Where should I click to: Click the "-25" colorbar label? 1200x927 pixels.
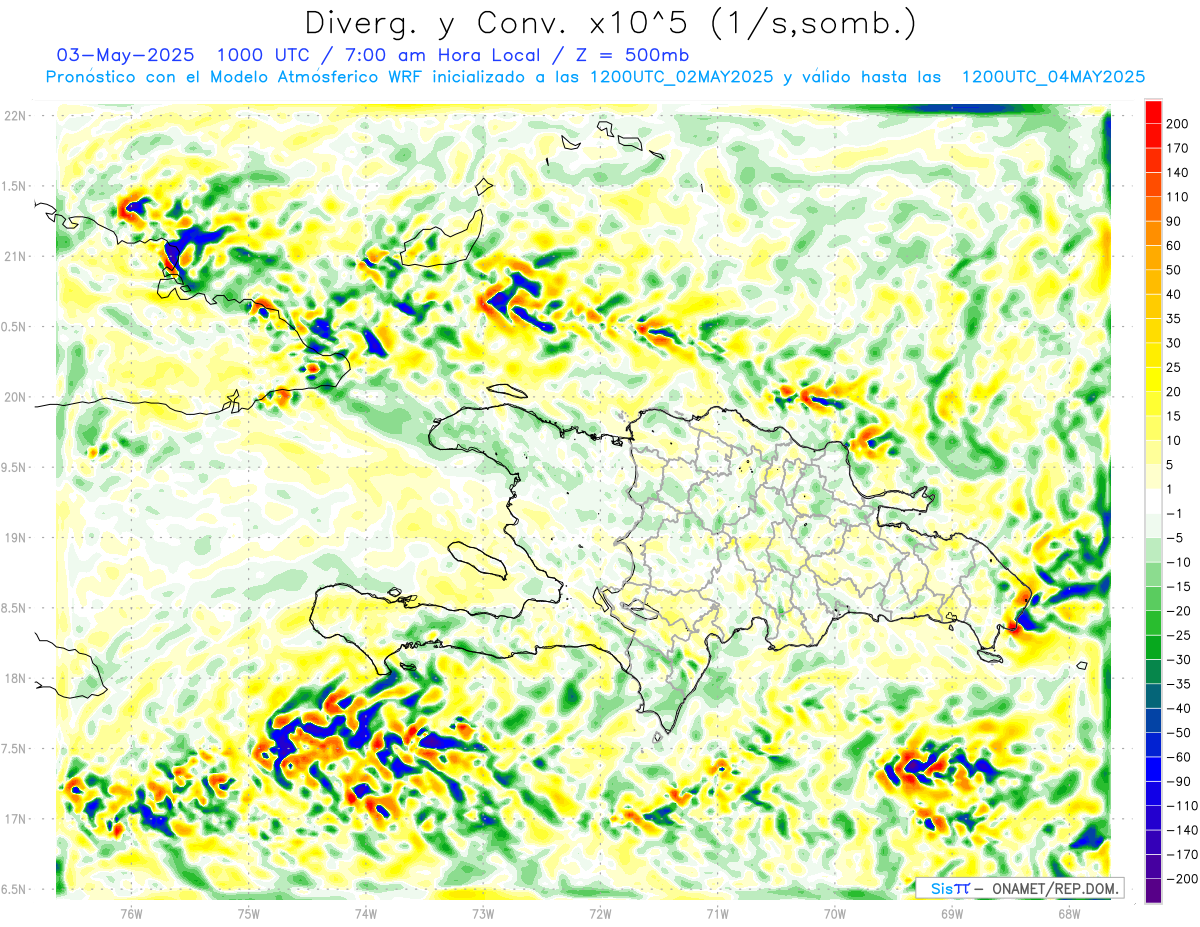click(1180, 635)
